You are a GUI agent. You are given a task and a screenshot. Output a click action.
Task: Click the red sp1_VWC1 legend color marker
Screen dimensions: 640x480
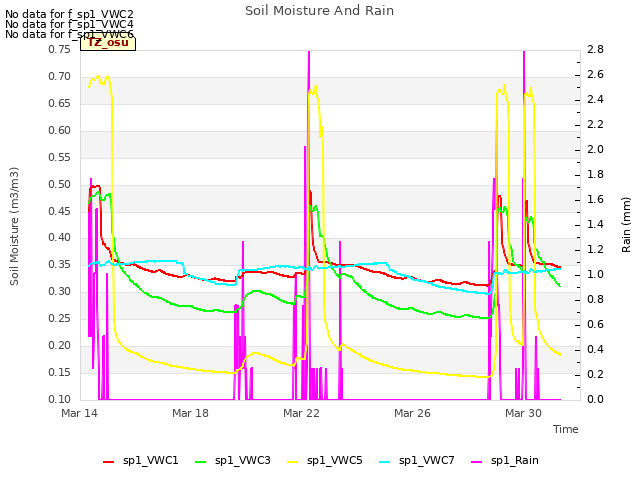109,462
